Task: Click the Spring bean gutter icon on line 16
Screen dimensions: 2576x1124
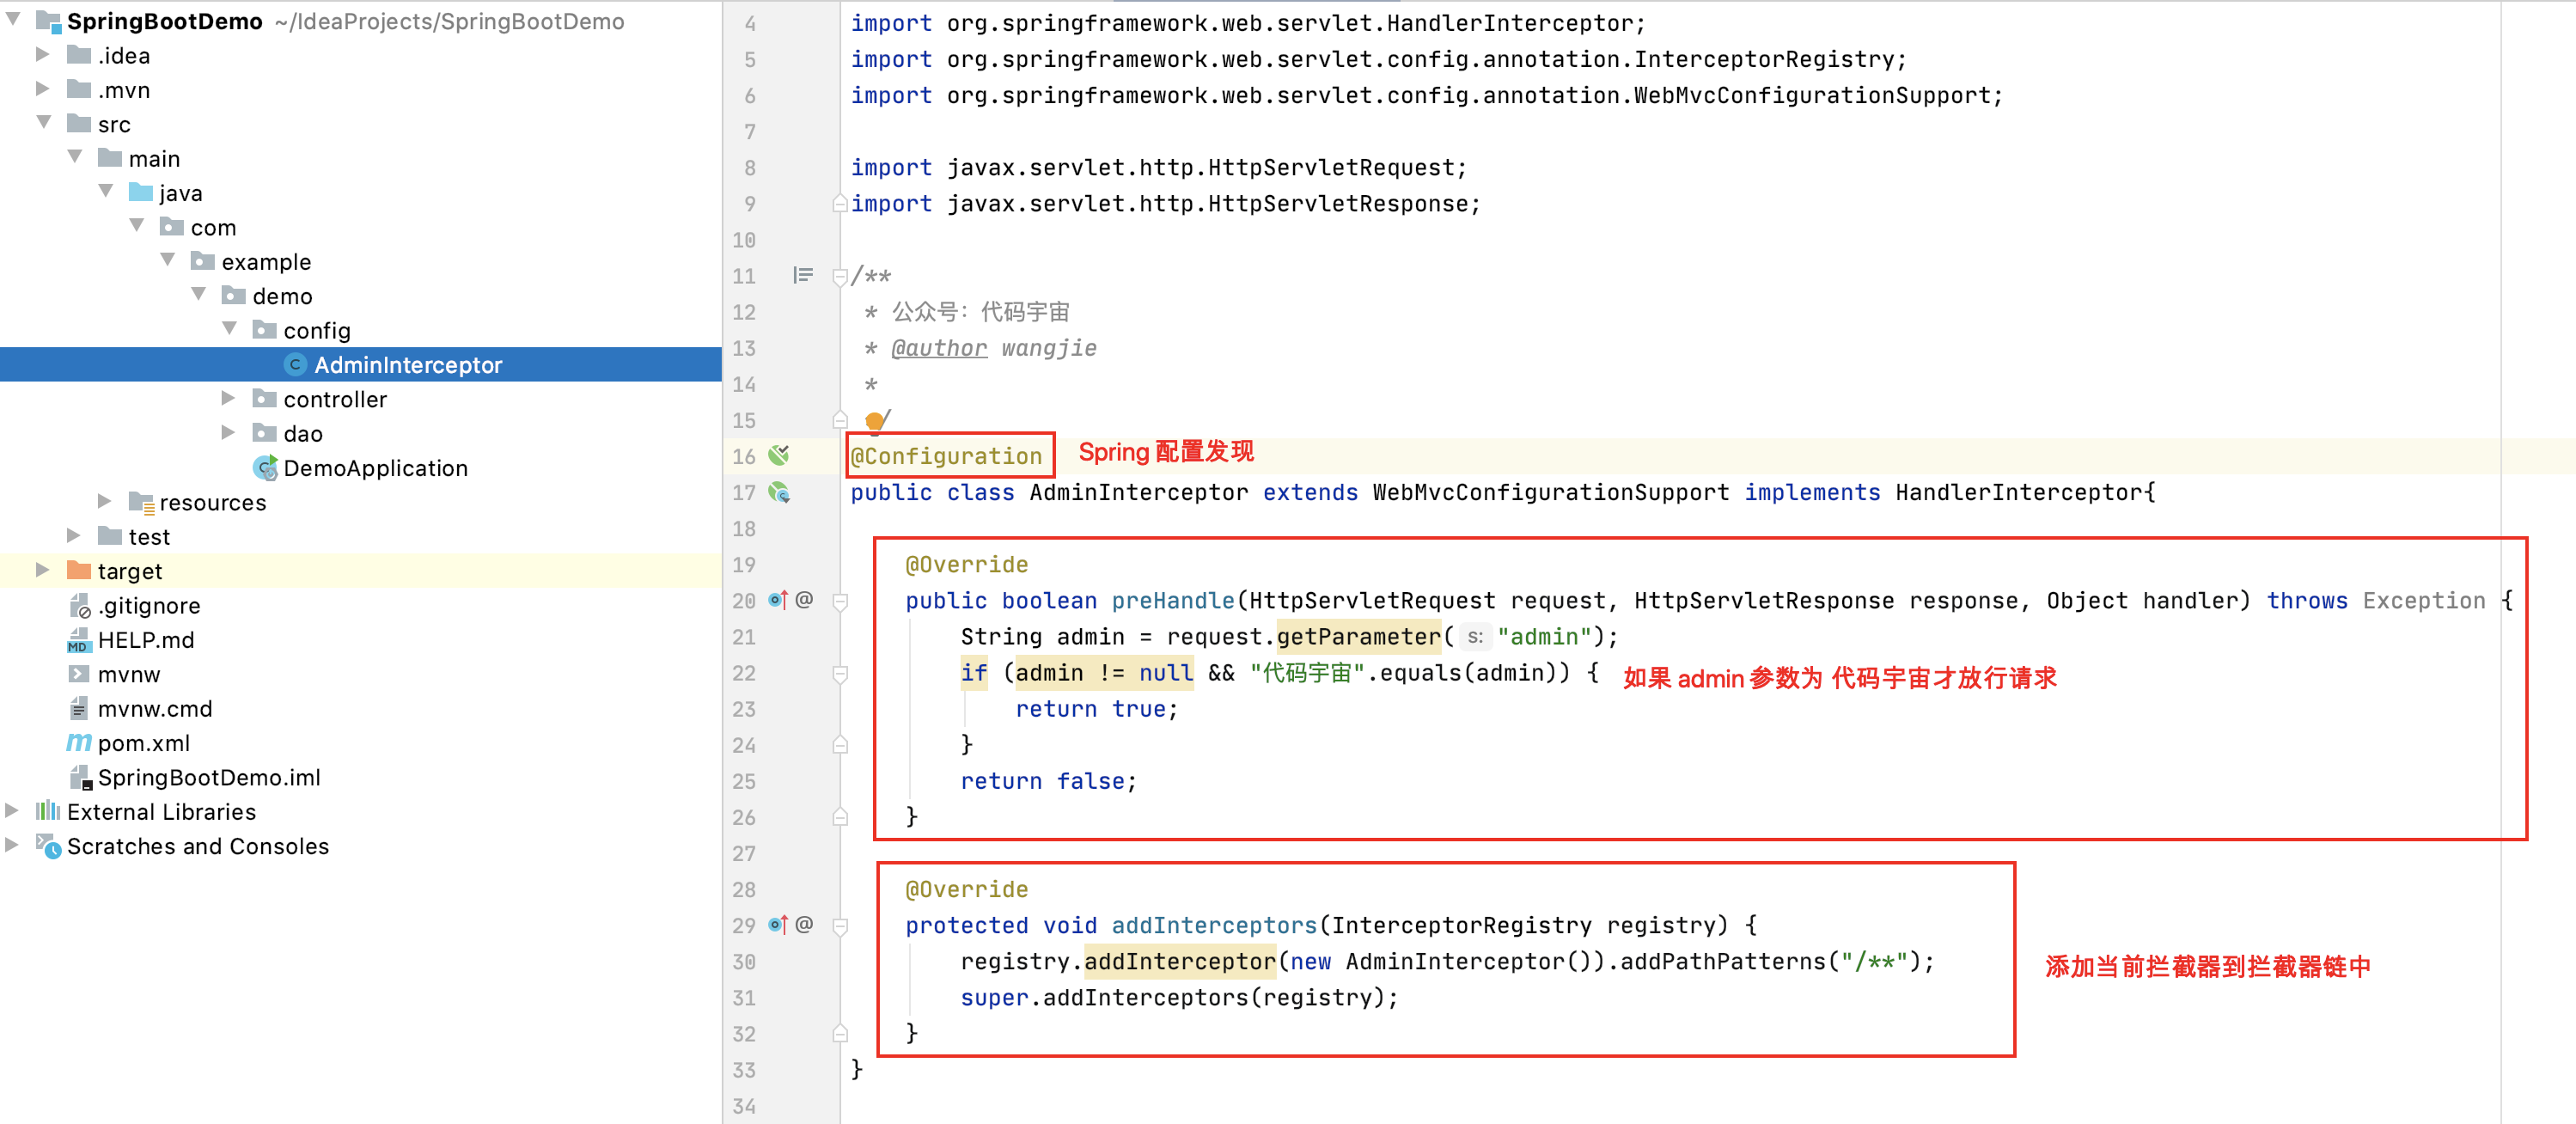Action: (x=778, y=456)
